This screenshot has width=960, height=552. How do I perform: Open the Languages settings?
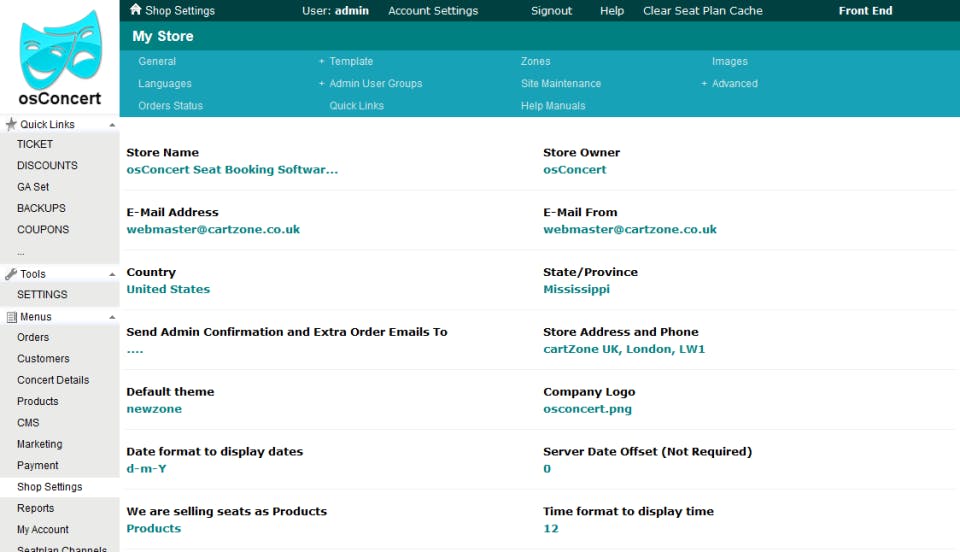pos(165,83)
